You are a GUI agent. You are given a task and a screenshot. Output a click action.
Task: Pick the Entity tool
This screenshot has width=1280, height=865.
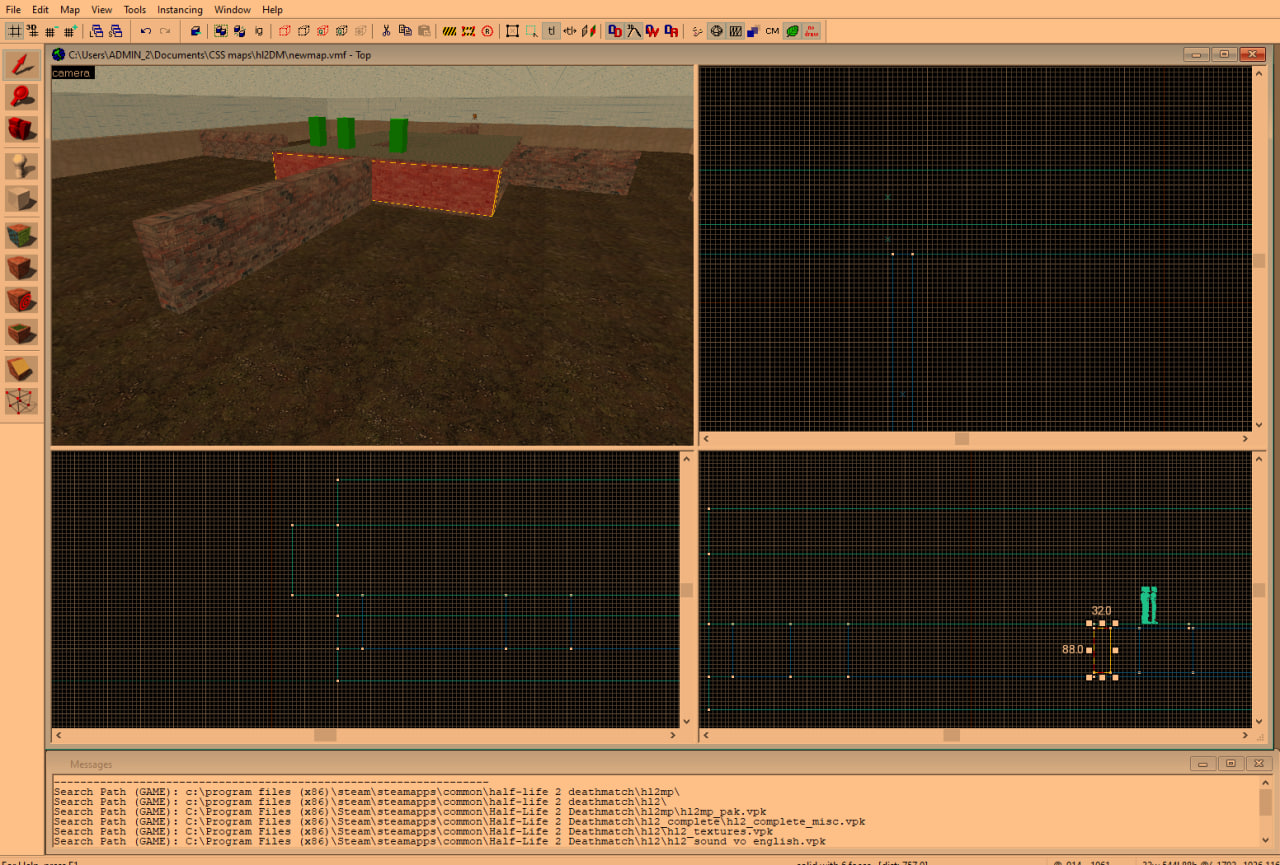tap(21, 165)
